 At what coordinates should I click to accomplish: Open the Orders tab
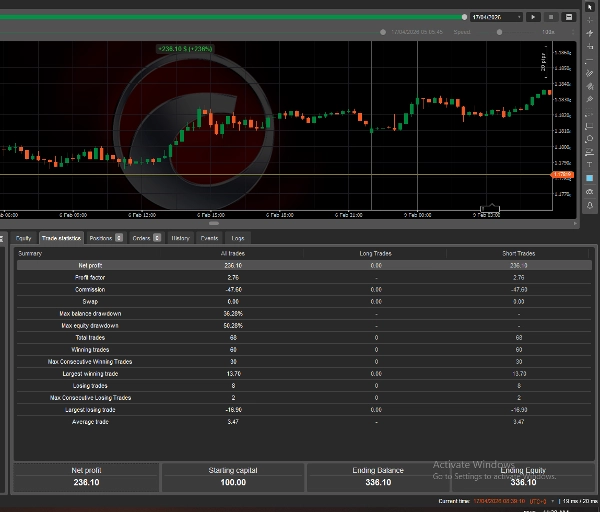[146, 238]
